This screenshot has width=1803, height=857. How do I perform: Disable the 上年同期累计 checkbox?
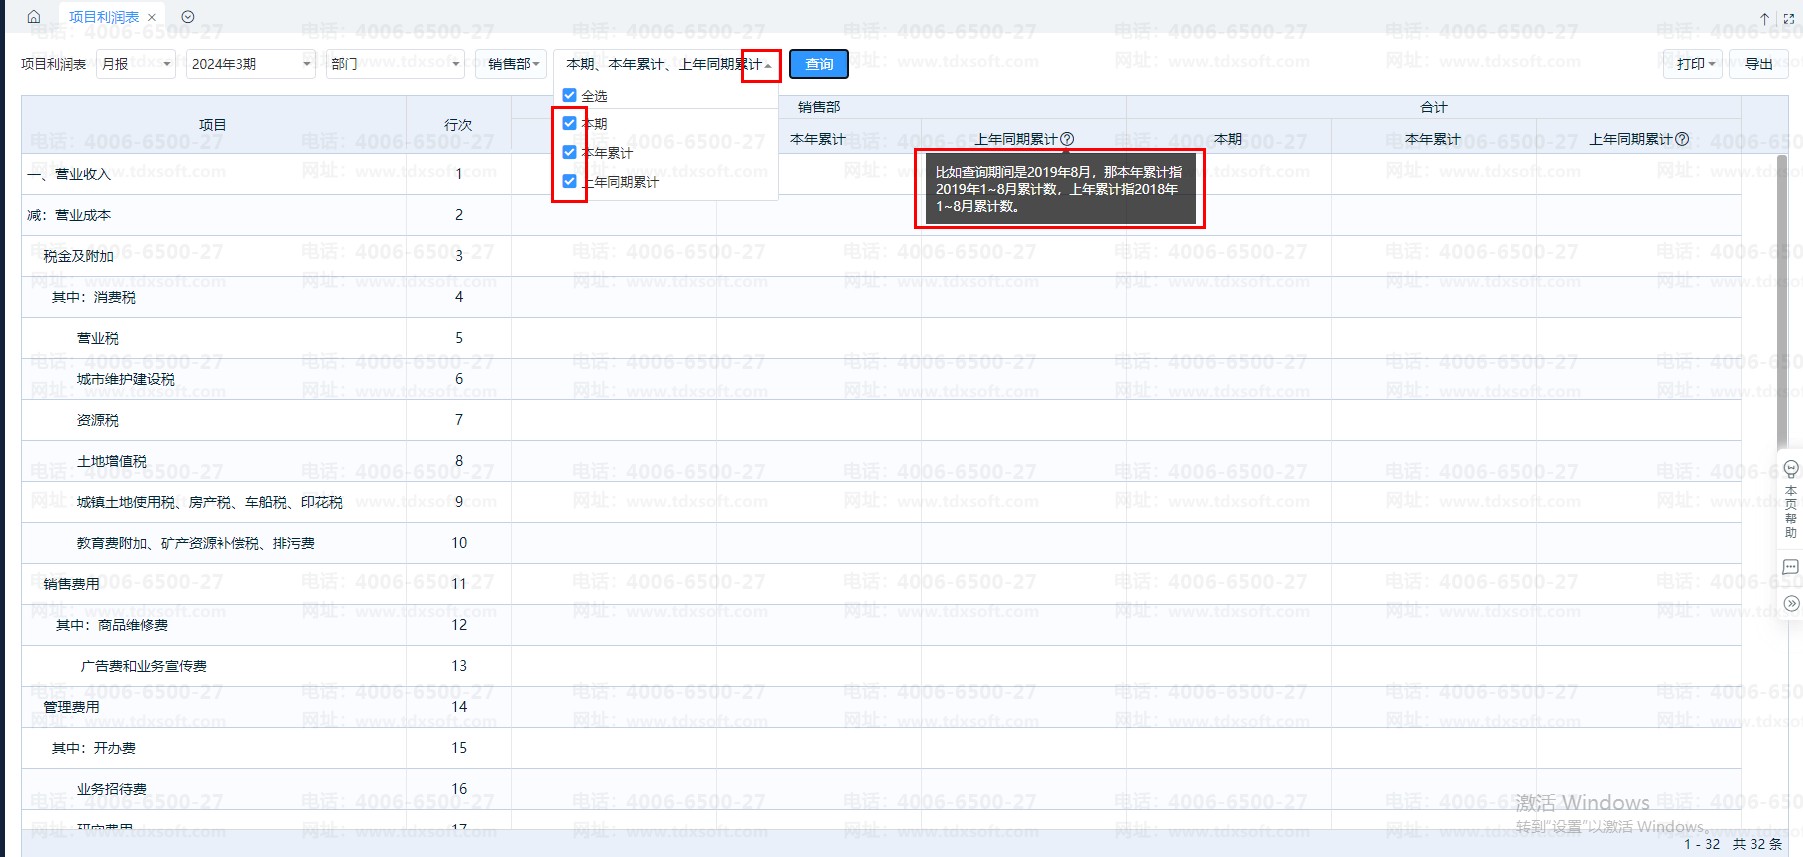tap(569, 181)
